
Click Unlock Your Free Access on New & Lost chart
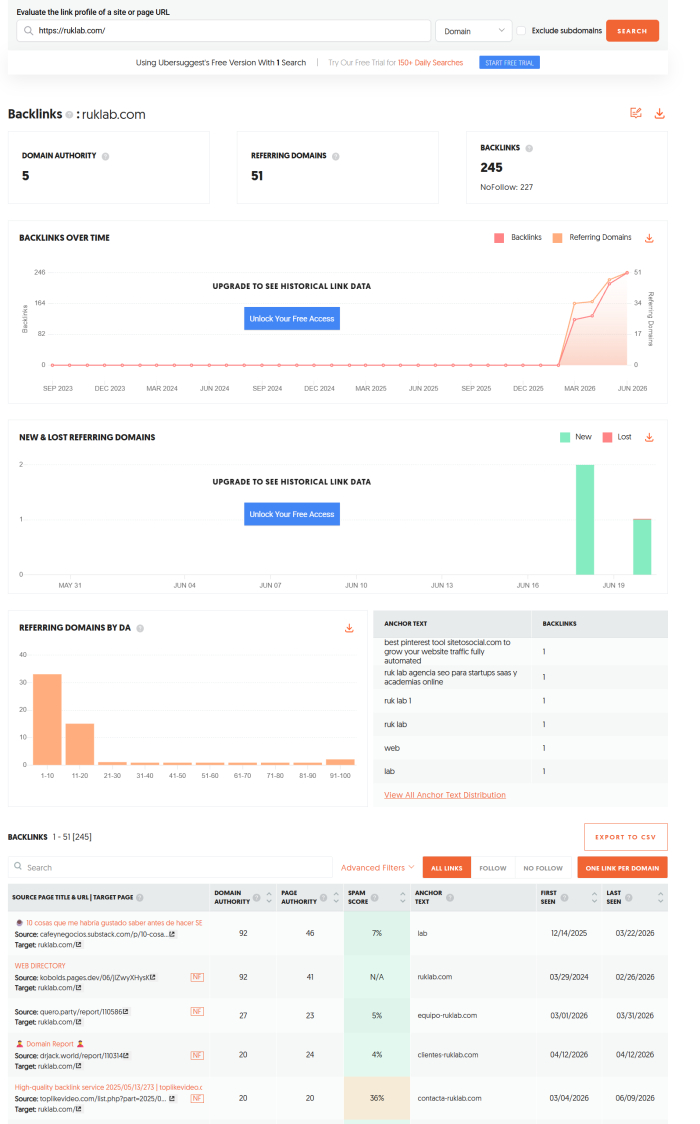pos(292,514)
